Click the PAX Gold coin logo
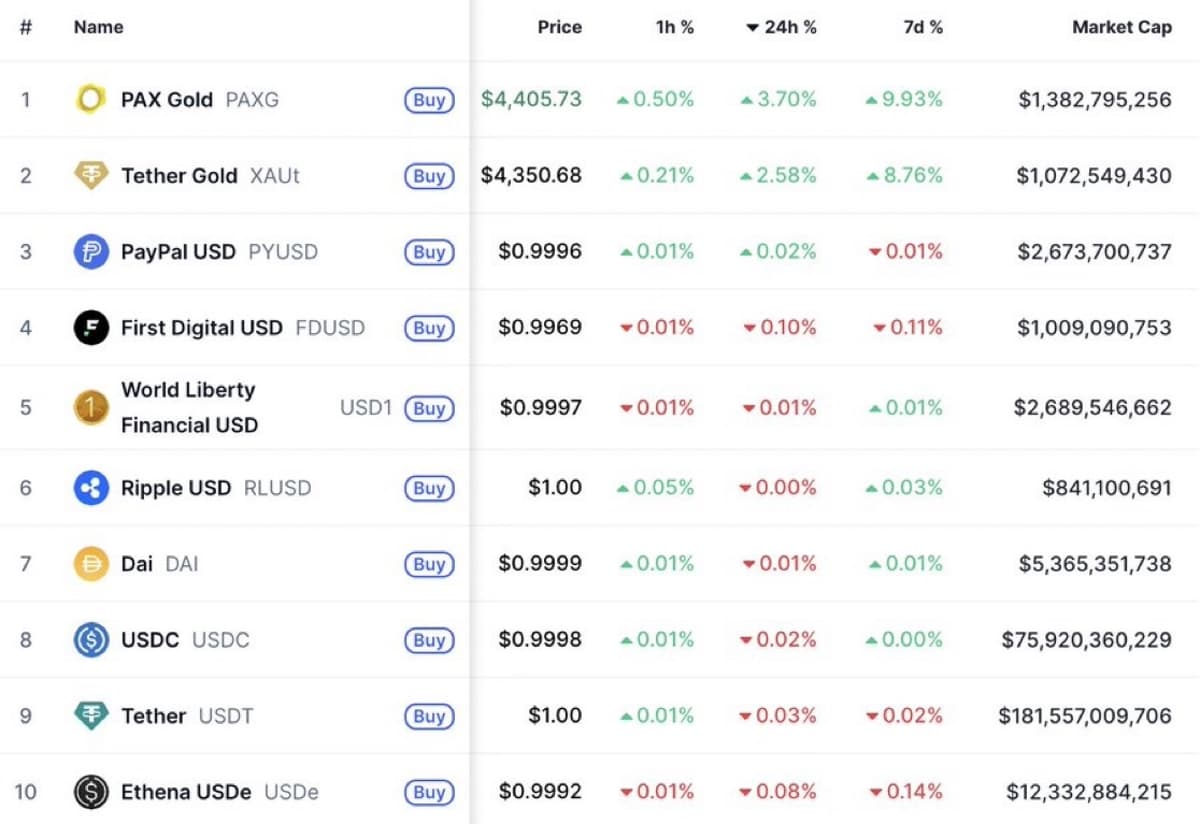The height and width of the screenshot is (824, 1200). pyautogui.click(x=90, y=100)
